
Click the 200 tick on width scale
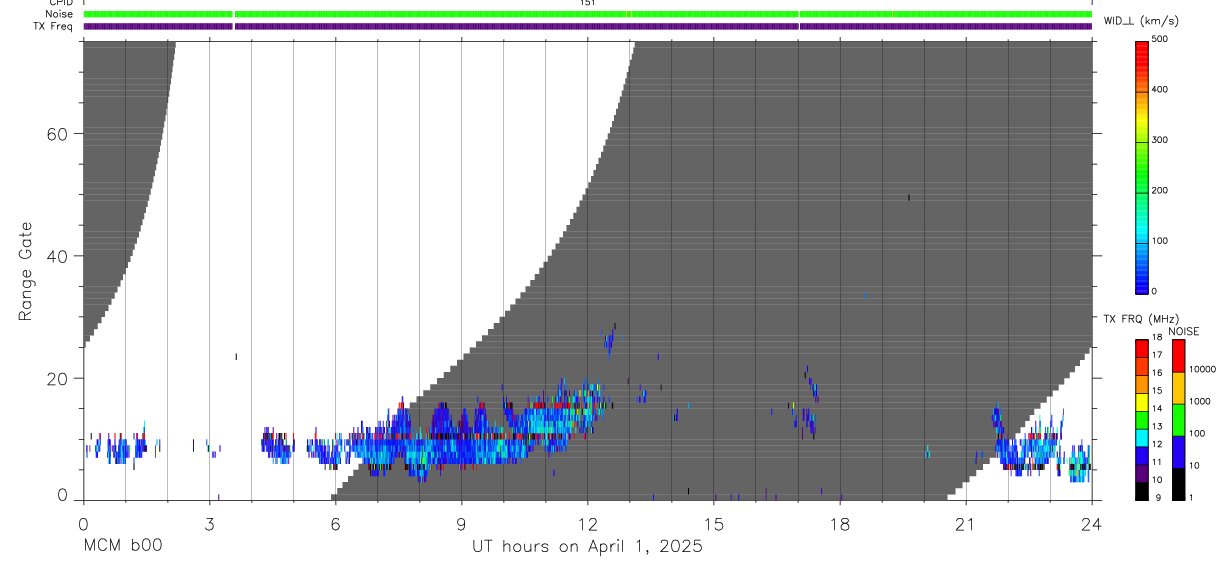click(1162, 190)
